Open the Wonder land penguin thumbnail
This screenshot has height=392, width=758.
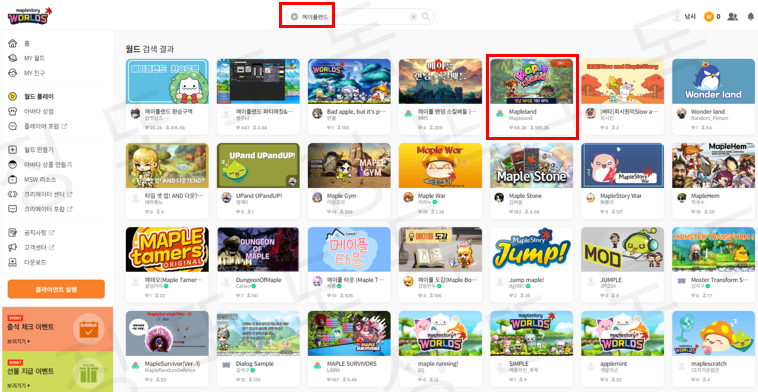[x=714, y=81]
